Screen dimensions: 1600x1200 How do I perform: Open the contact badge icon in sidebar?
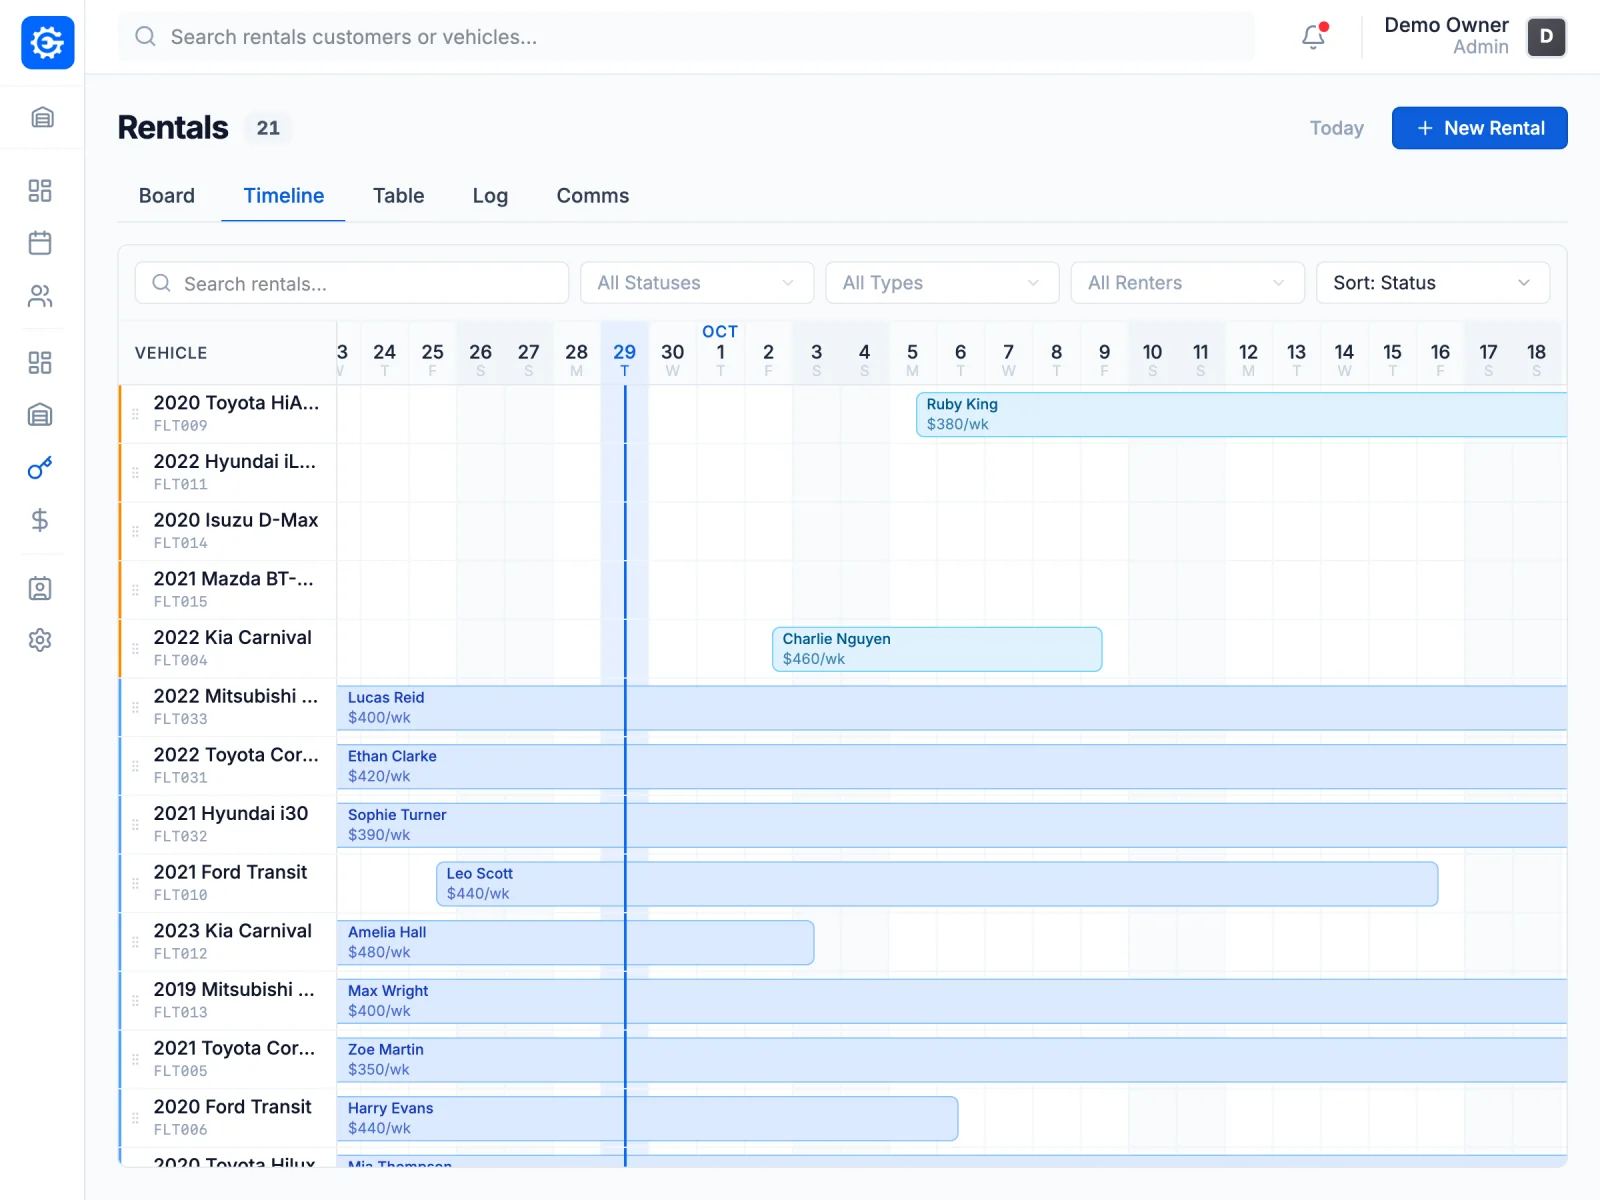pos(40,588)
